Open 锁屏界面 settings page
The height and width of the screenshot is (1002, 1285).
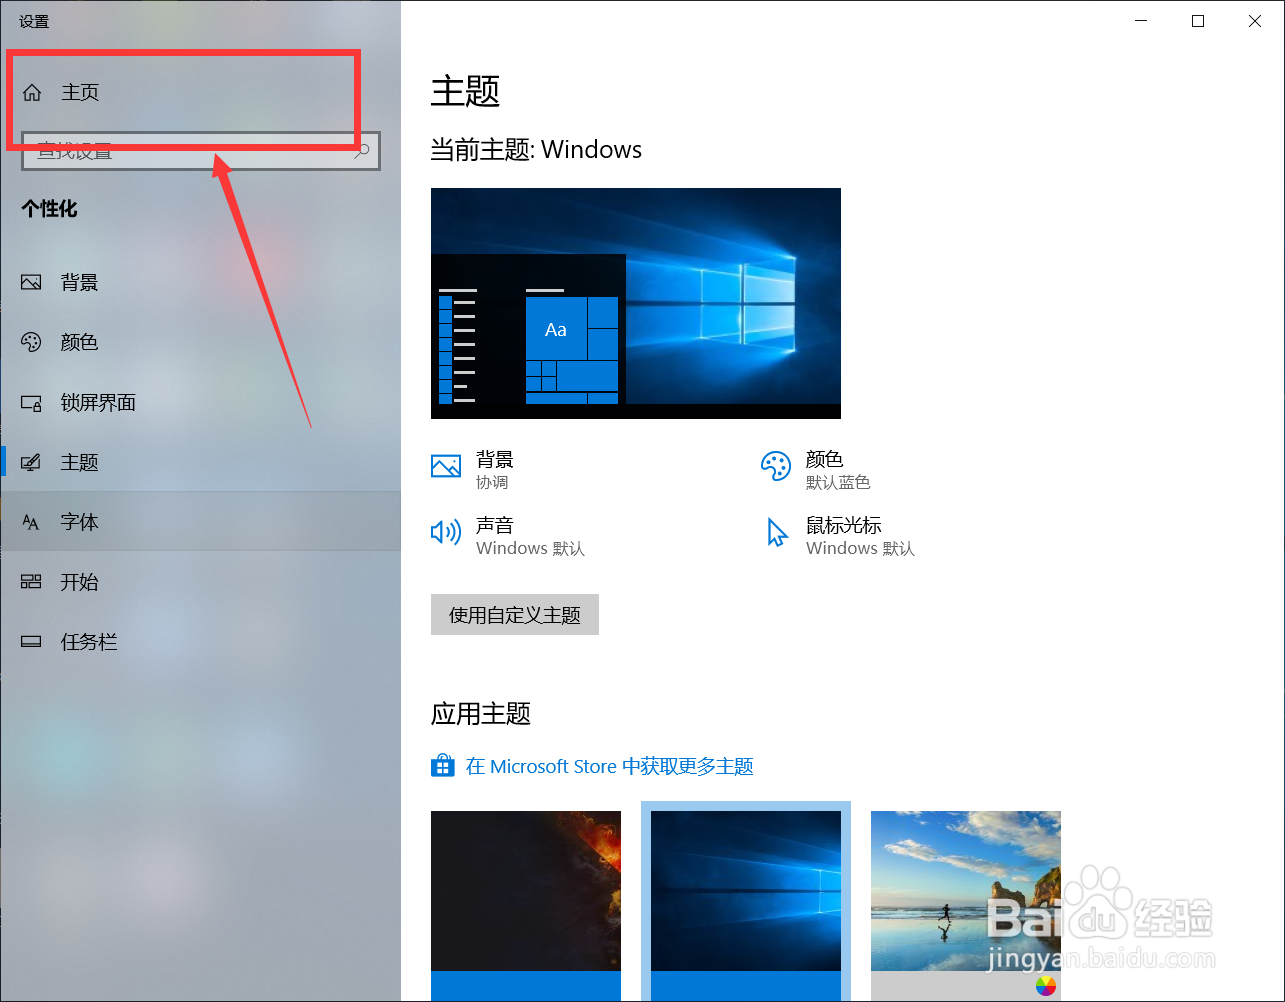pyautogui.click(x=98, y=402)
